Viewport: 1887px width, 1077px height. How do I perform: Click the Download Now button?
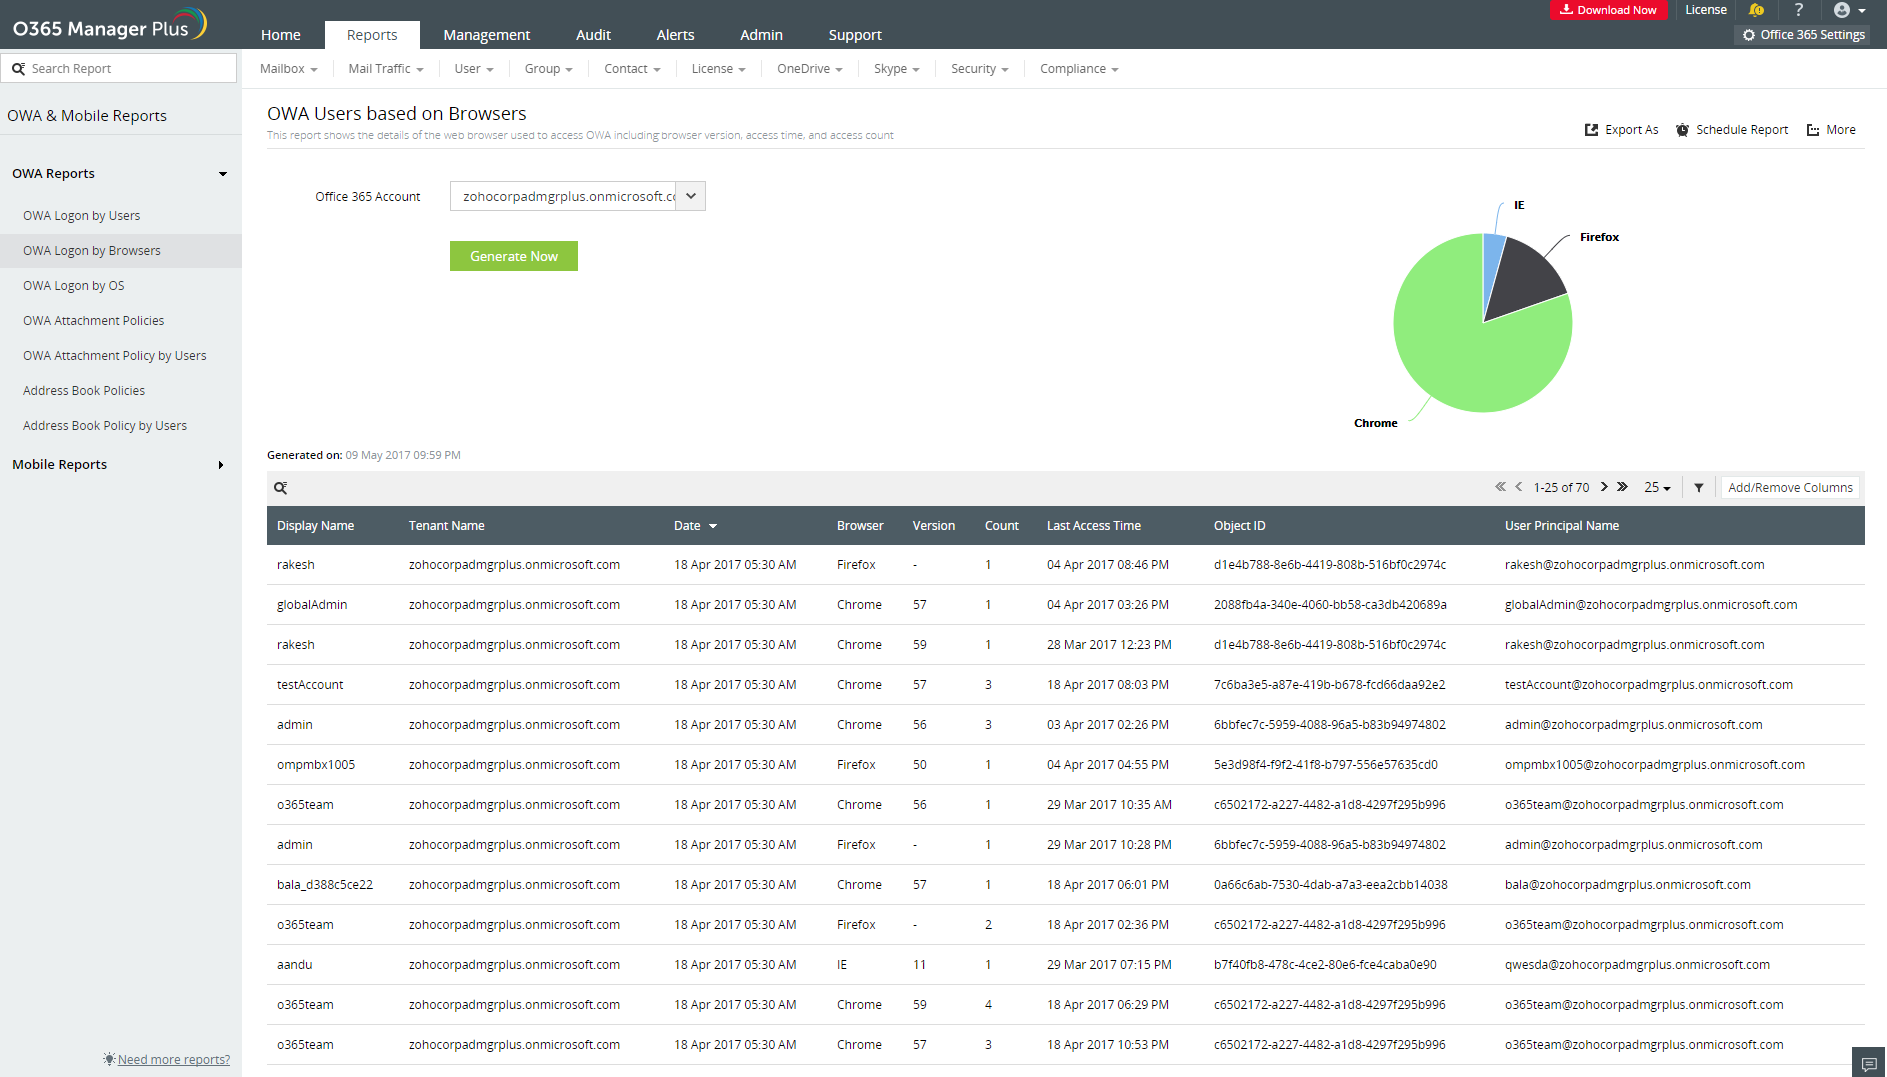(1609, 10)
